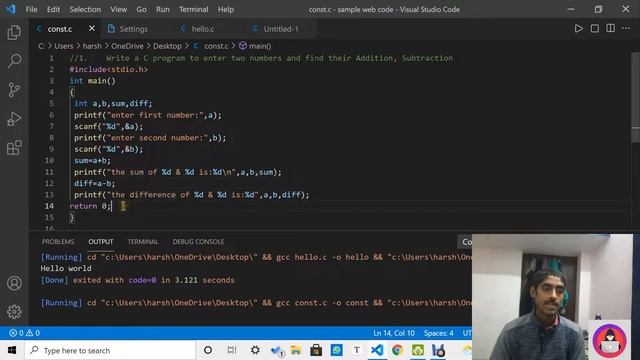The height and width of the screenshot is (360, 640).
Task: Open Microsoft Store on taskbar
Action: point(316,350)
